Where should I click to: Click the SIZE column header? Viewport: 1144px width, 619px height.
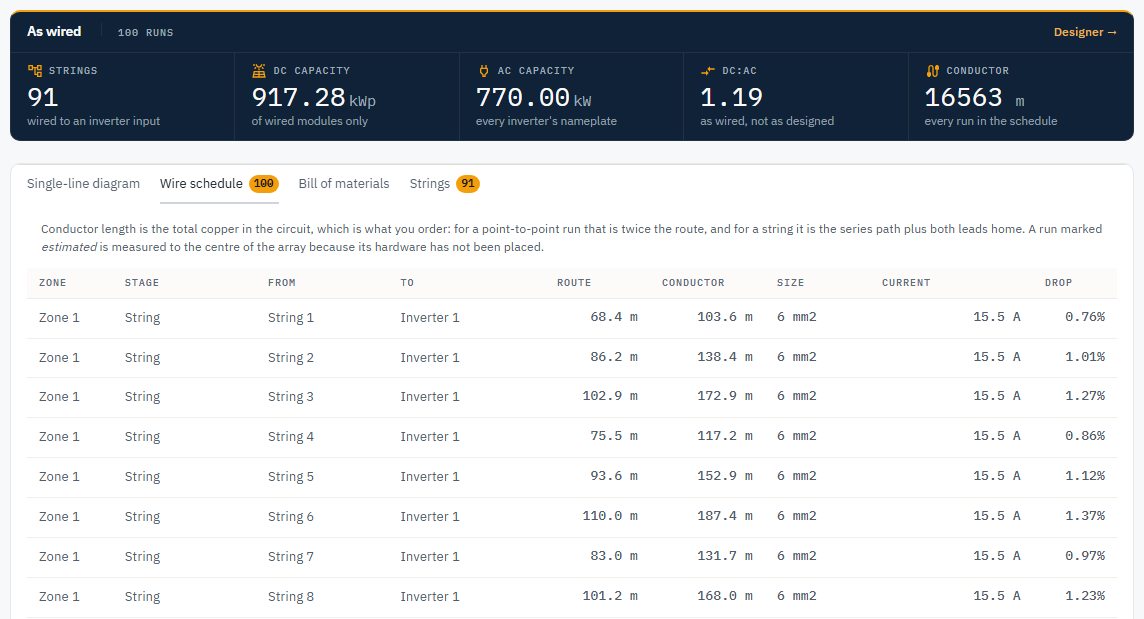pyautogui.click(x=790, y=283)
